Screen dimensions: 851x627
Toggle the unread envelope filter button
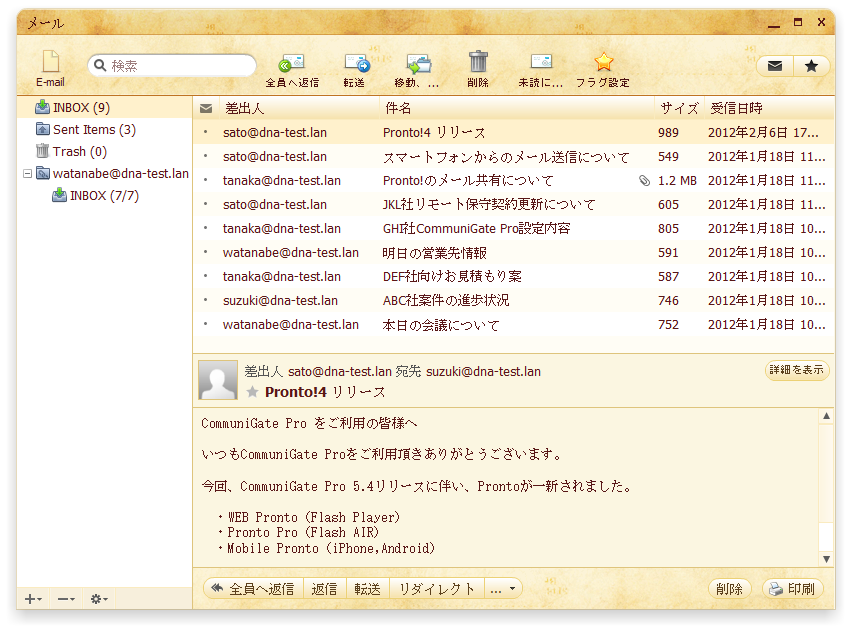(775, 66)
